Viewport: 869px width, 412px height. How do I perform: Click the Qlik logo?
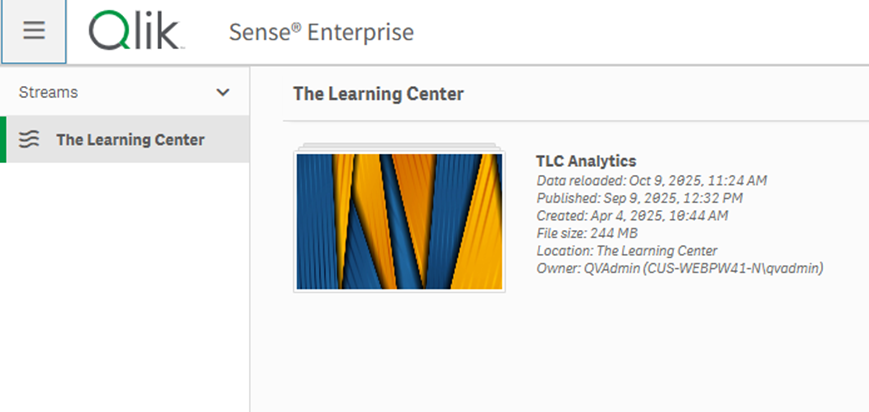[135, 31]
